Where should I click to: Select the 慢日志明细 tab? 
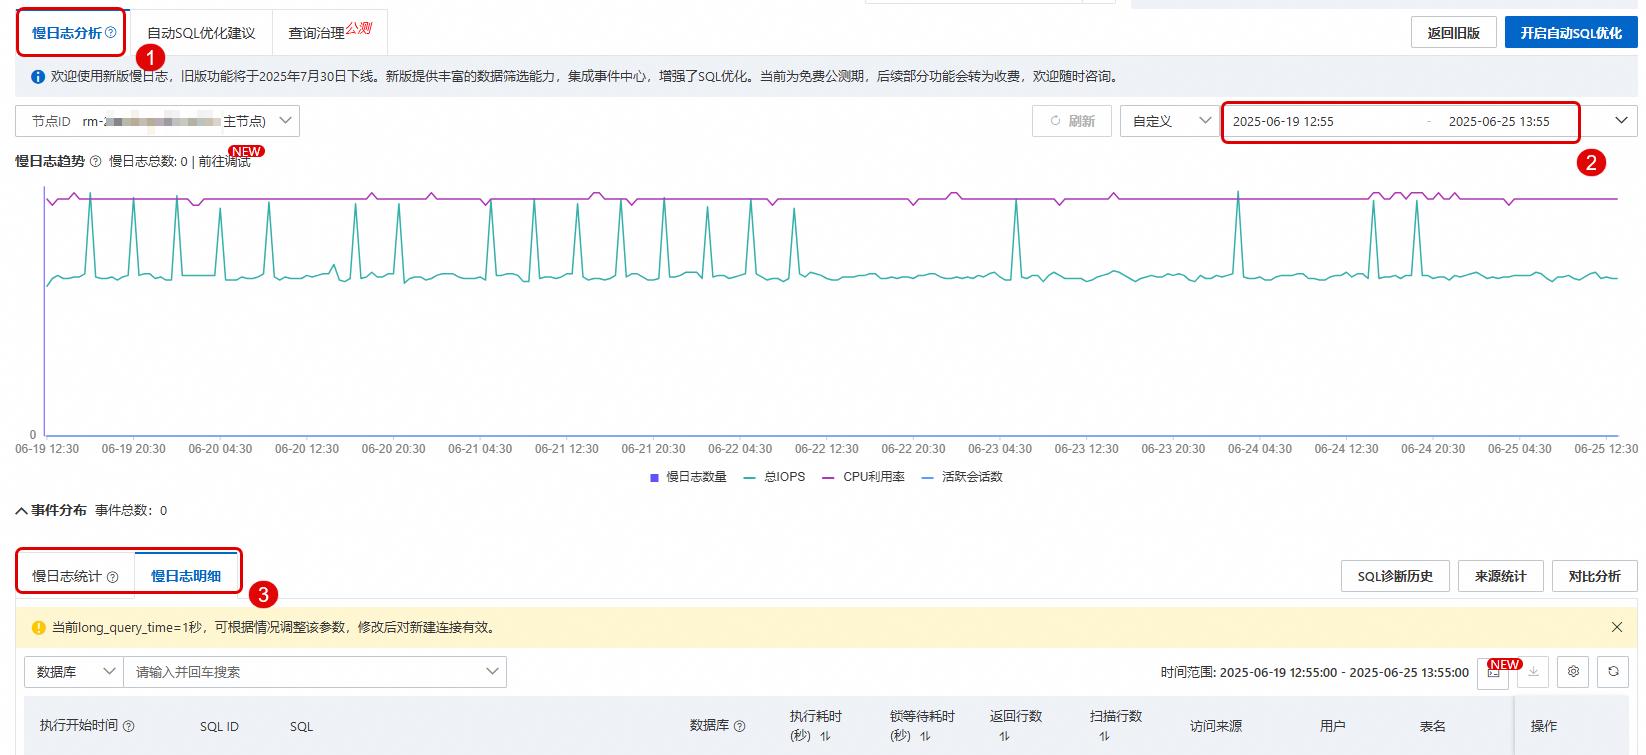coord(186,576)
